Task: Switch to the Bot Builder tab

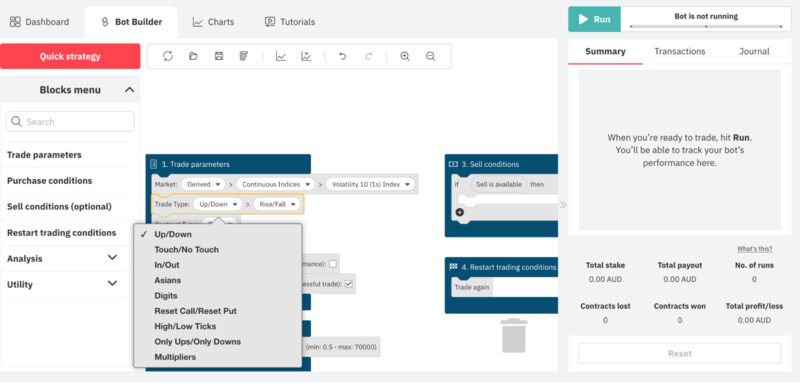Action: (x=131, y=22)
